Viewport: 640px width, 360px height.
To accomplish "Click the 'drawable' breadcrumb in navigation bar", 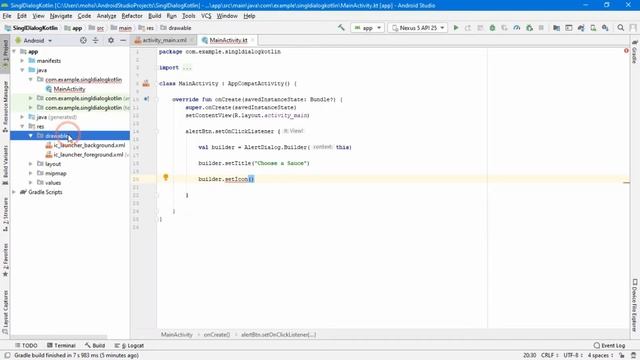I will (176, 28).
